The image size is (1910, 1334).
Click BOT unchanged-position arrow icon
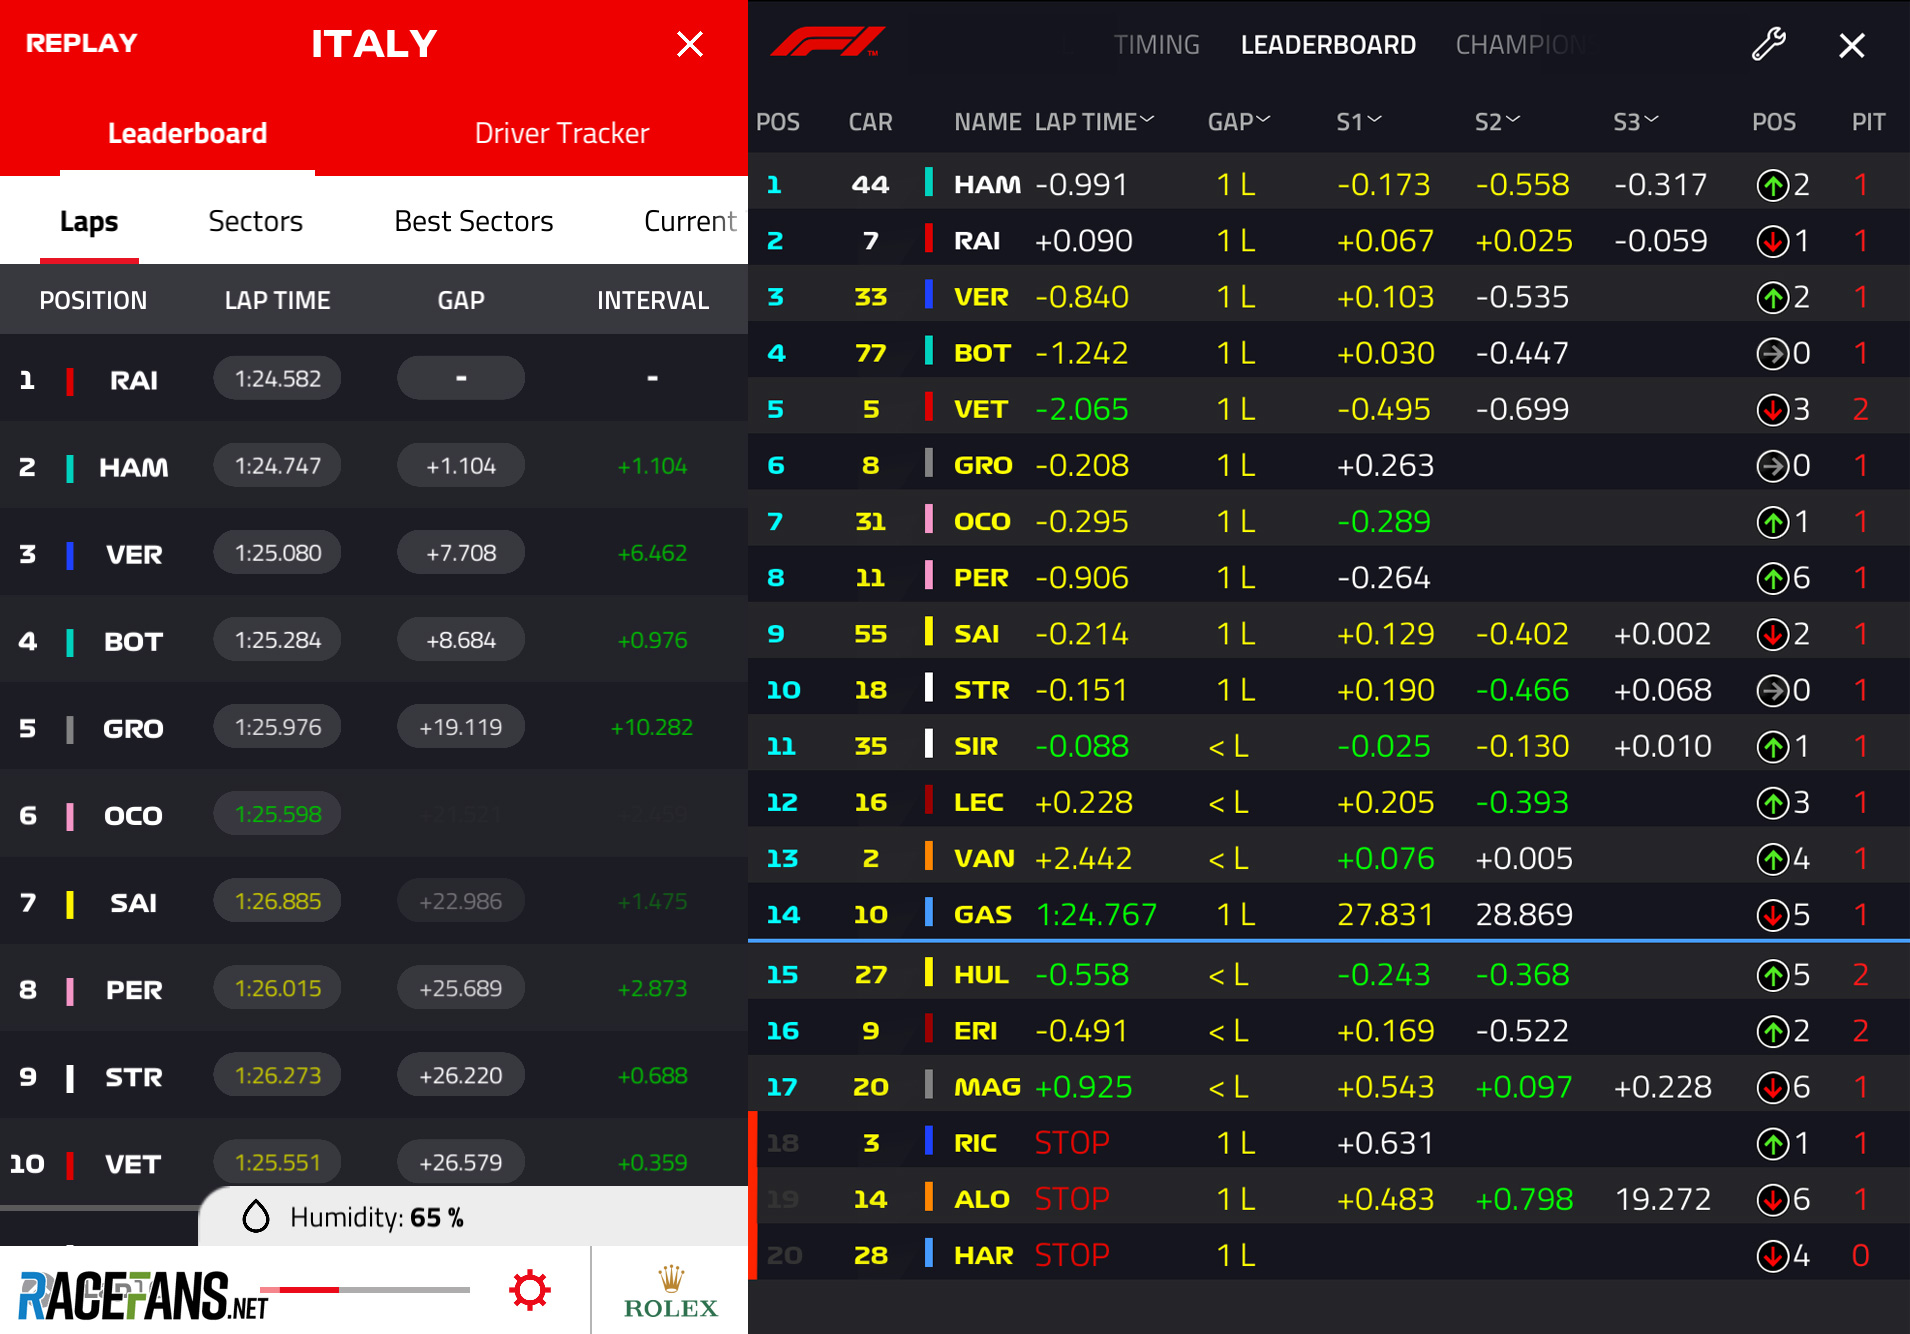point(1773,353)
